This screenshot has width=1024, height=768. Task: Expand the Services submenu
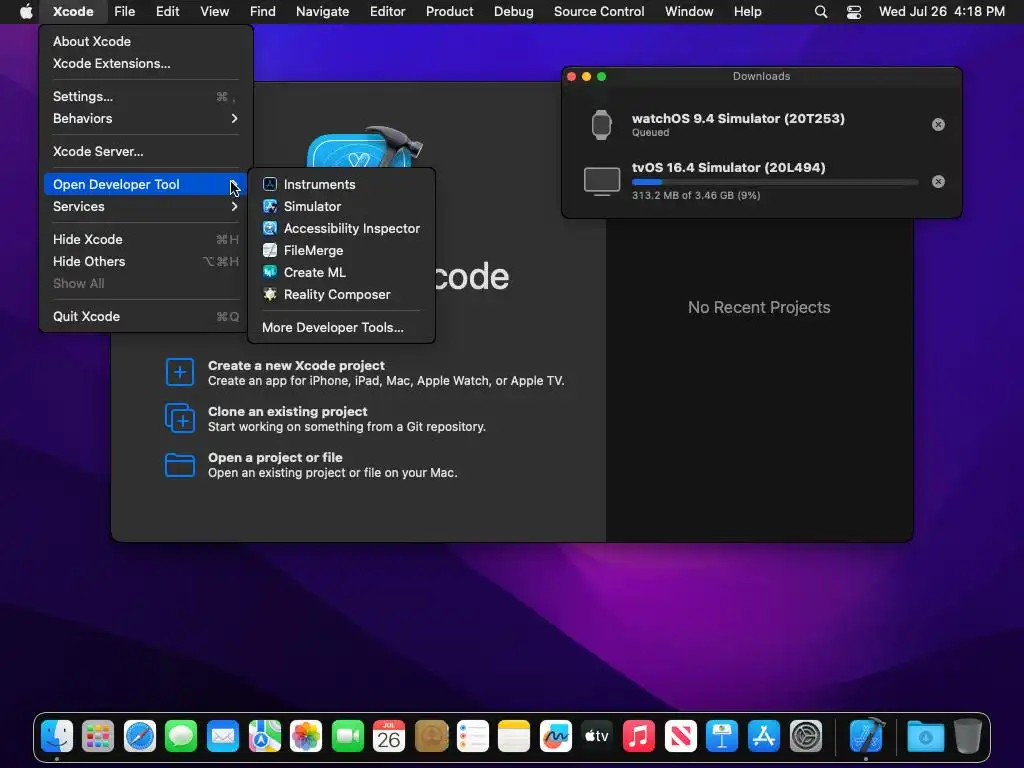tap(146, 206)
